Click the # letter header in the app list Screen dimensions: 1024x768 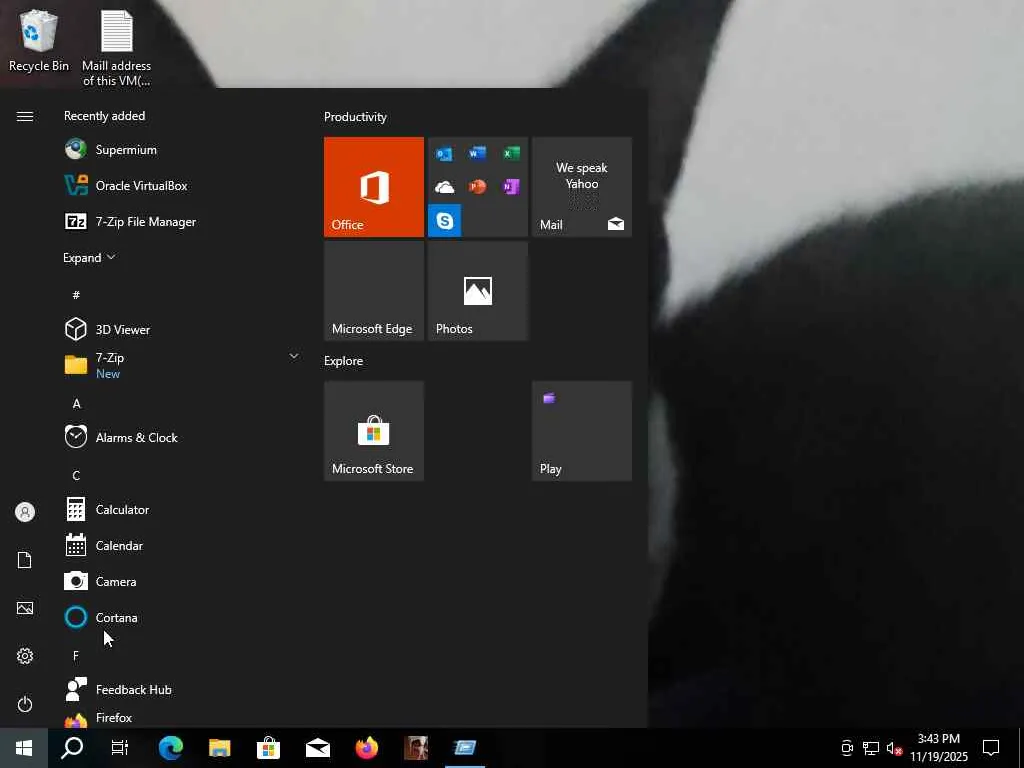point(76,295)
